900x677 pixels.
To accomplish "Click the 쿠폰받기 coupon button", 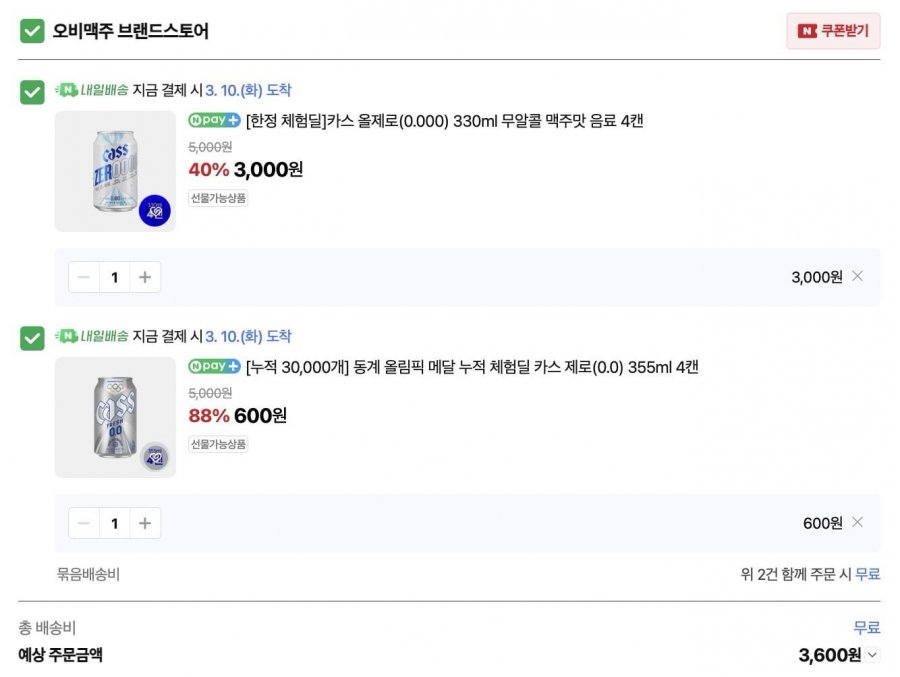I will pyautogui.click(x=833, y=31).
